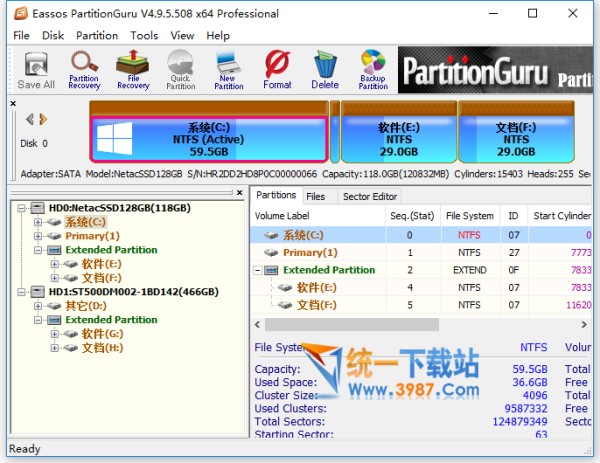Switch to the Files tab
The image size is (600, 463).
tap(316, 197)
